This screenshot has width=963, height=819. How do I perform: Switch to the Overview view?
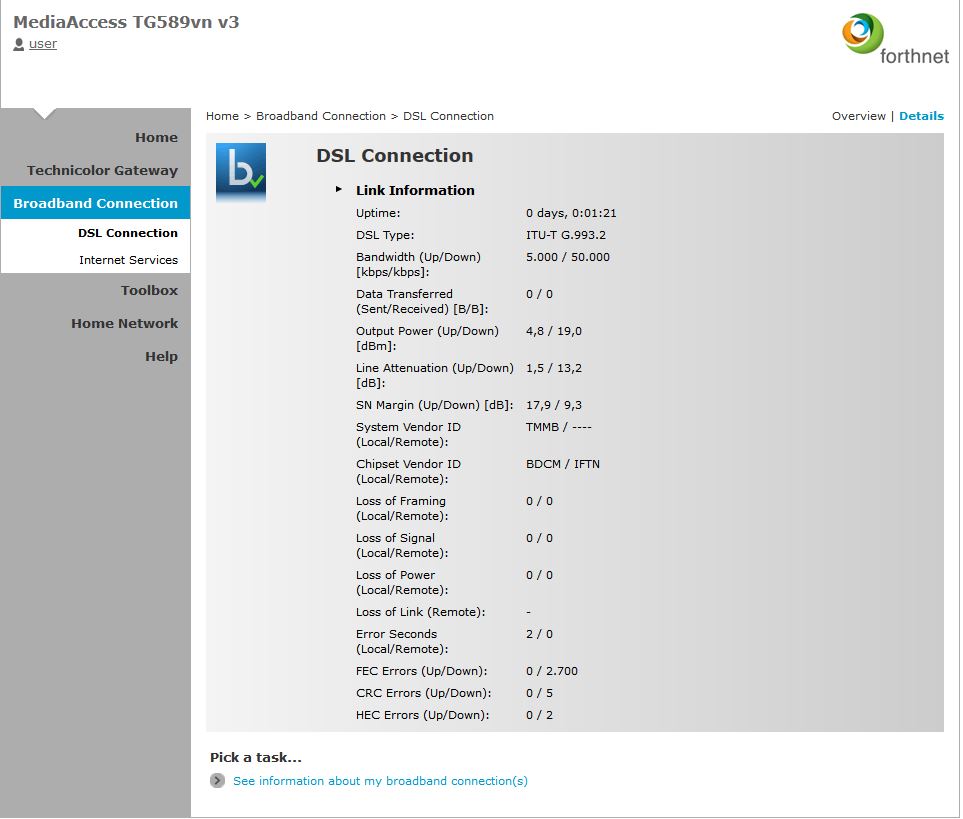click(x=859, y=116)
